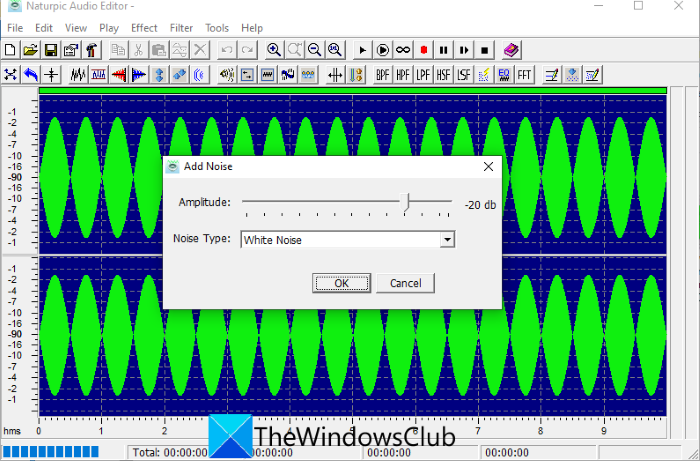Click the Open file folder icon

[30, 50]
